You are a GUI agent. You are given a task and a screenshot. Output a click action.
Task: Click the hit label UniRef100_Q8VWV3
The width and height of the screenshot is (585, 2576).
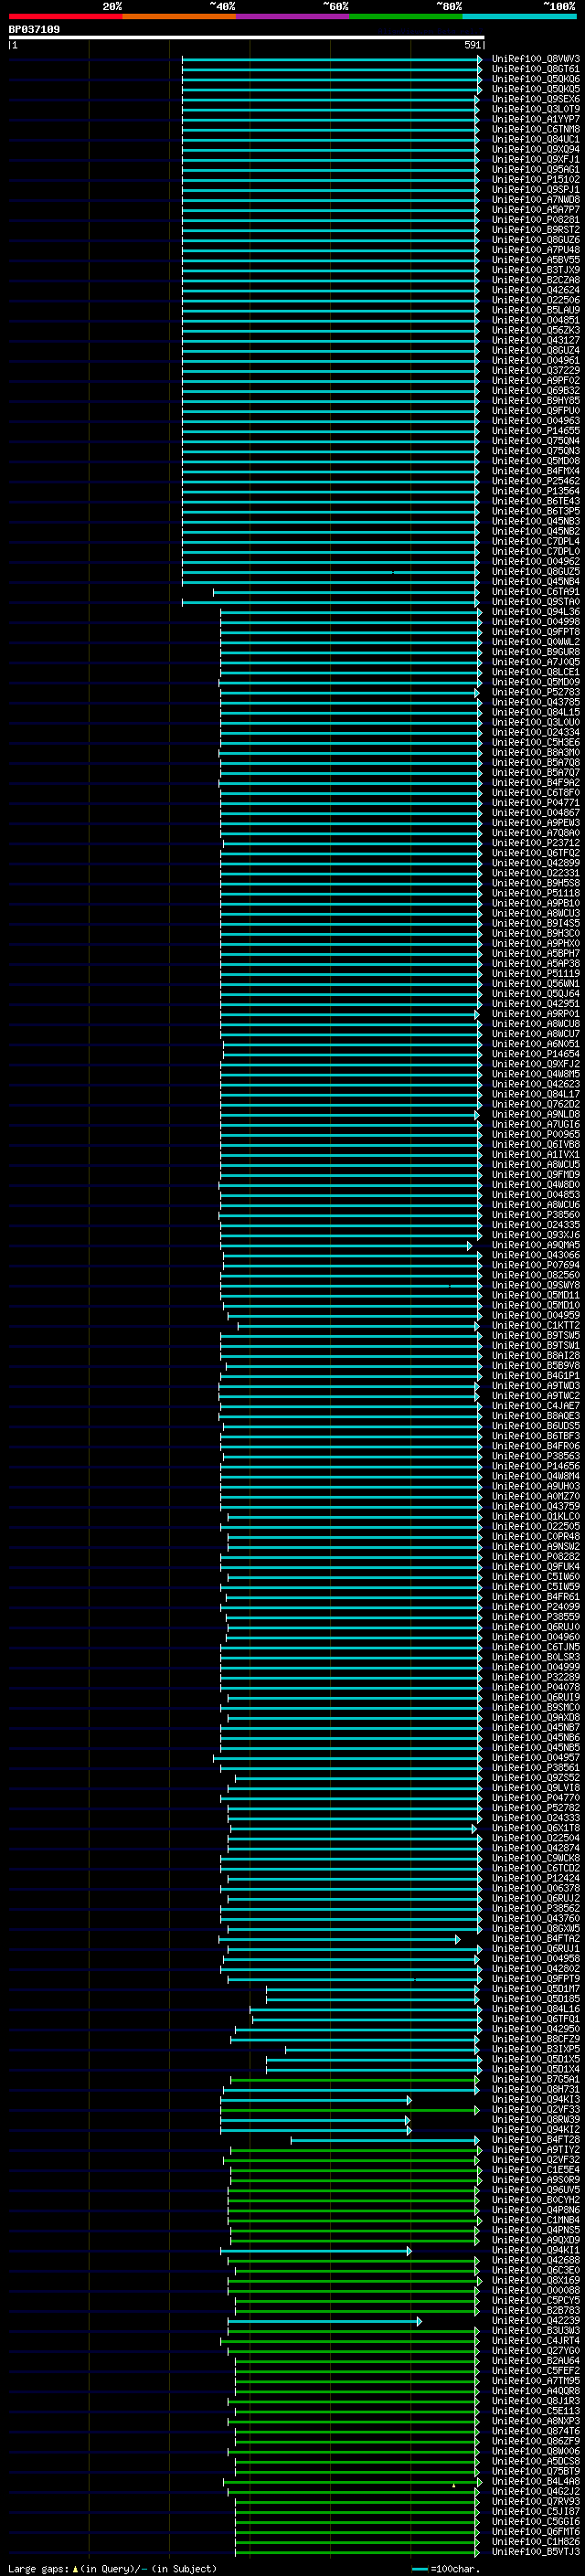pyautogui.click(x=535, y=59)
